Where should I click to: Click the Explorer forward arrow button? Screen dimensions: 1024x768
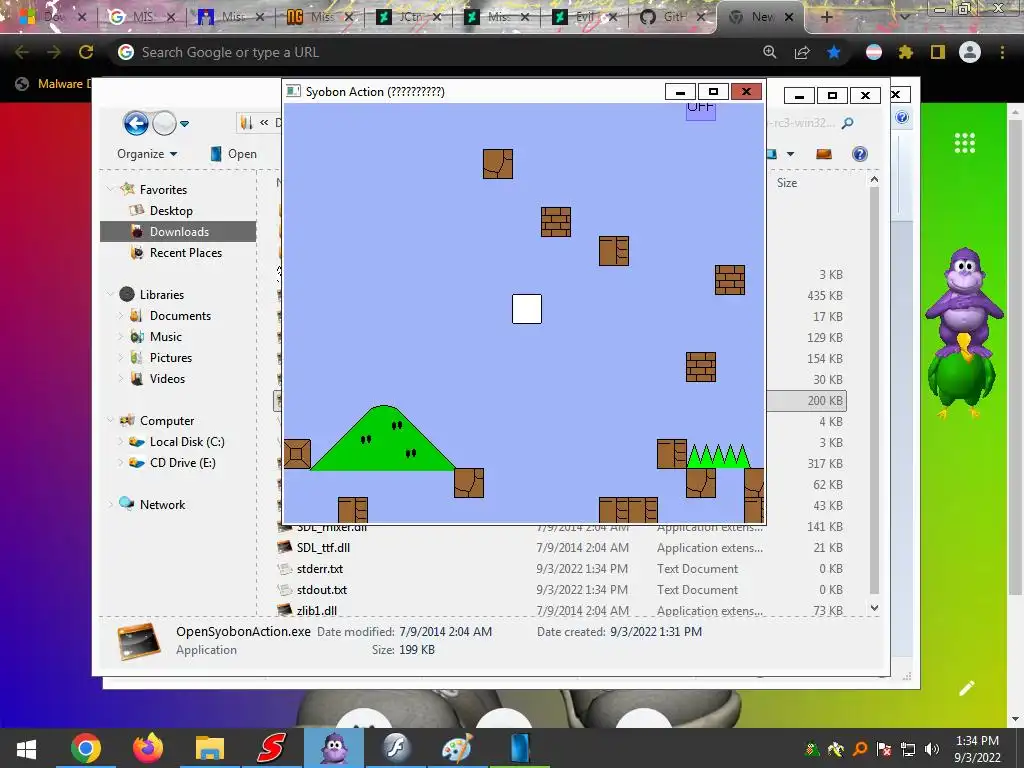coord(164,123)
